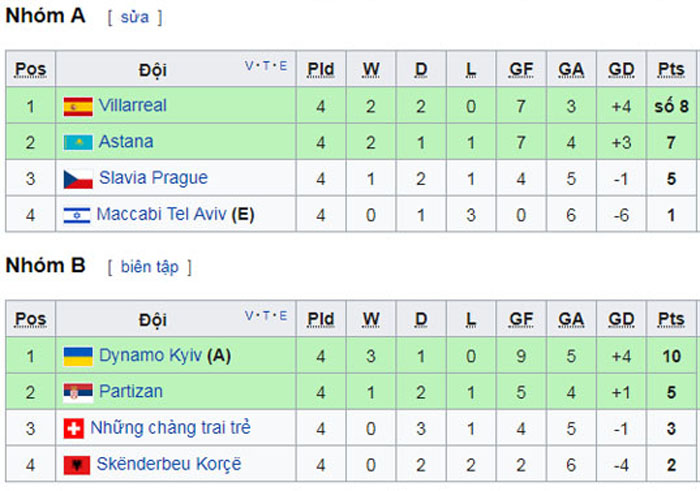Screen dimensions: 700x491
Task: Click the V link in Nhóm A table header
Action: point(249,66)
